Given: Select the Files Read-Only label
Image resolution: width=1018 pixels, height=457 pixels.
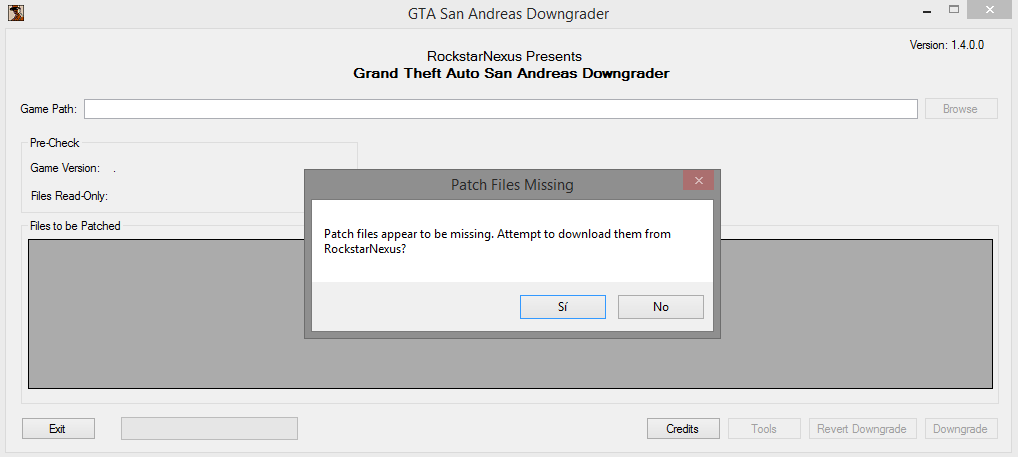Looking at the screenshot, I should [69, 196].
